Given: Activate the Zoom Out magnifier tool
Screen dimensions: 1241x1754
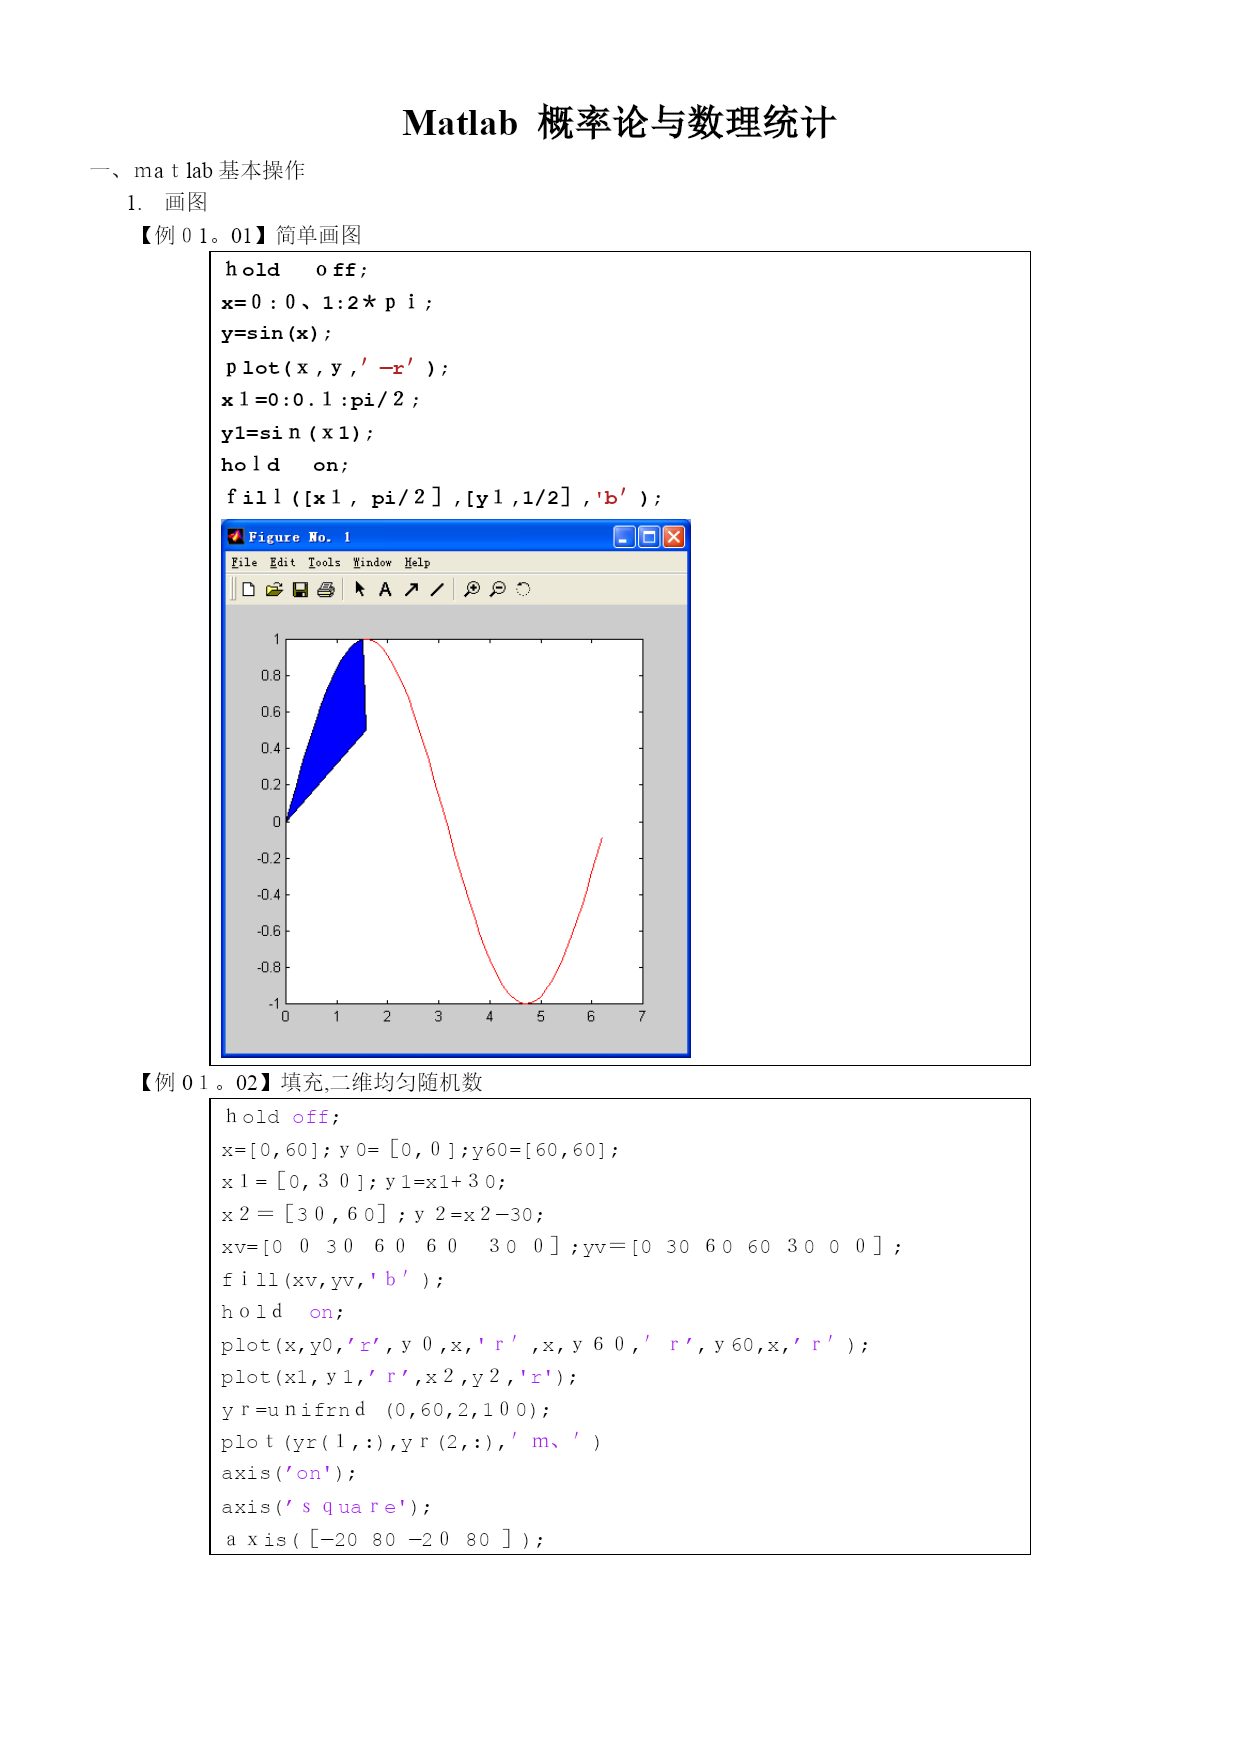Looking at the screenshot, I should (498, 590).
